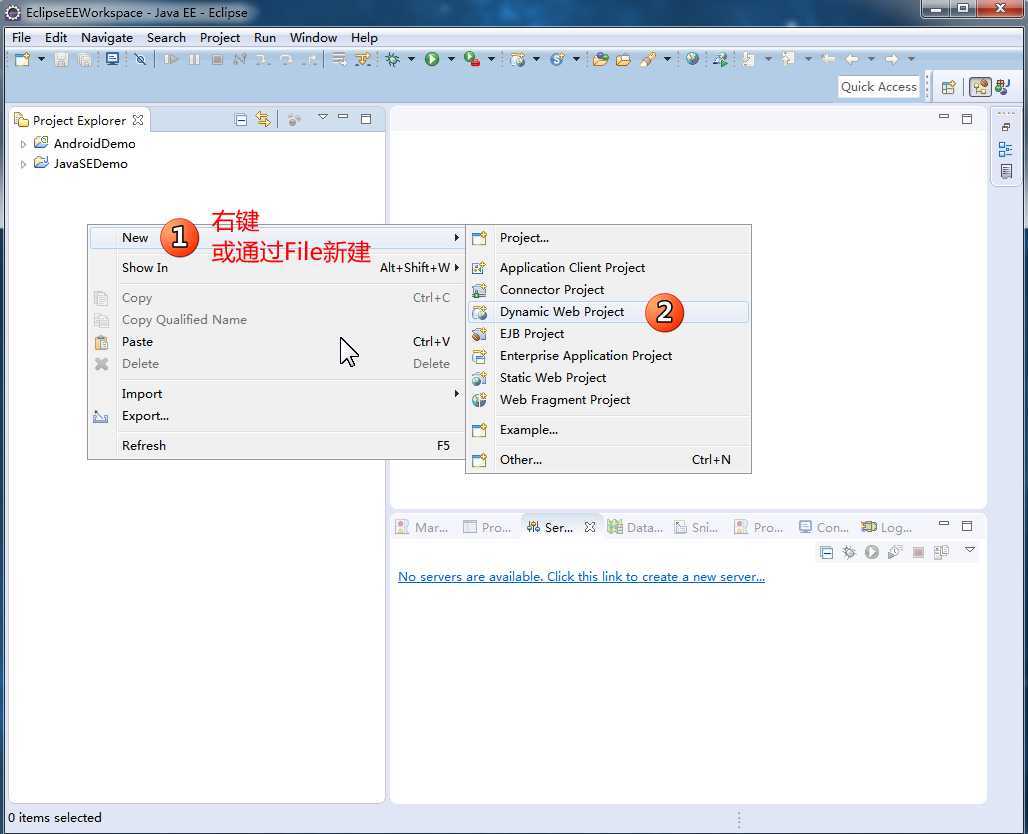1028x834 pixels.
Task: Click the Save toolbar icon
Action: (62, 59)
